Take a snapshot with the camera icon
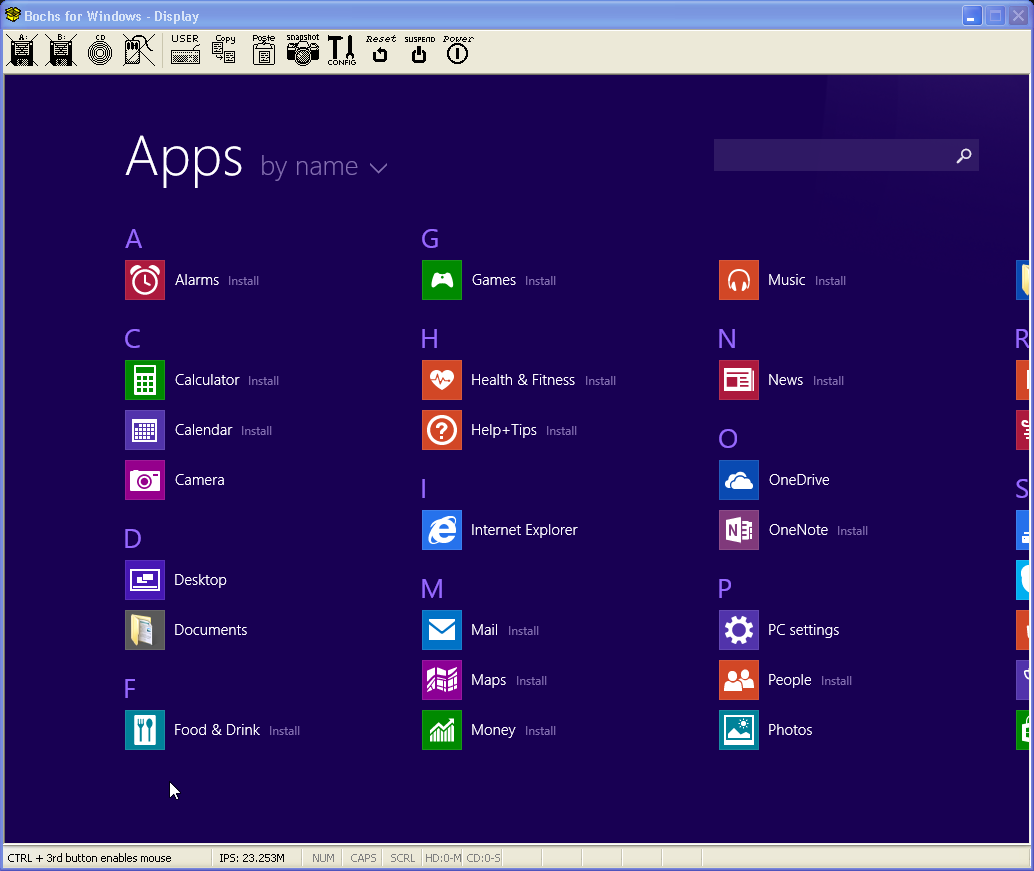This screenshot has height=871, width=1034. click(x=303, y=50)
